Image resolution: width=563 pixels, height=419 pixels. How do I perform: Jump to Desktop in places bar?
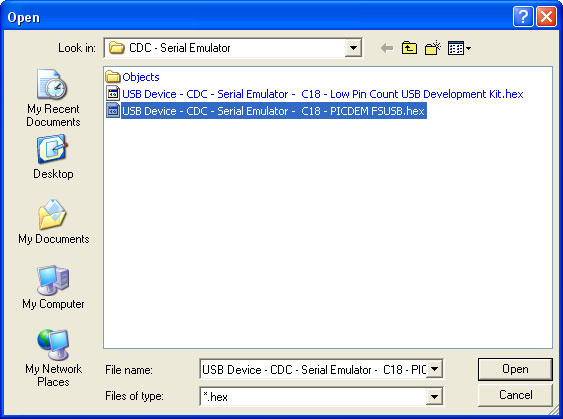coord(53,157)
